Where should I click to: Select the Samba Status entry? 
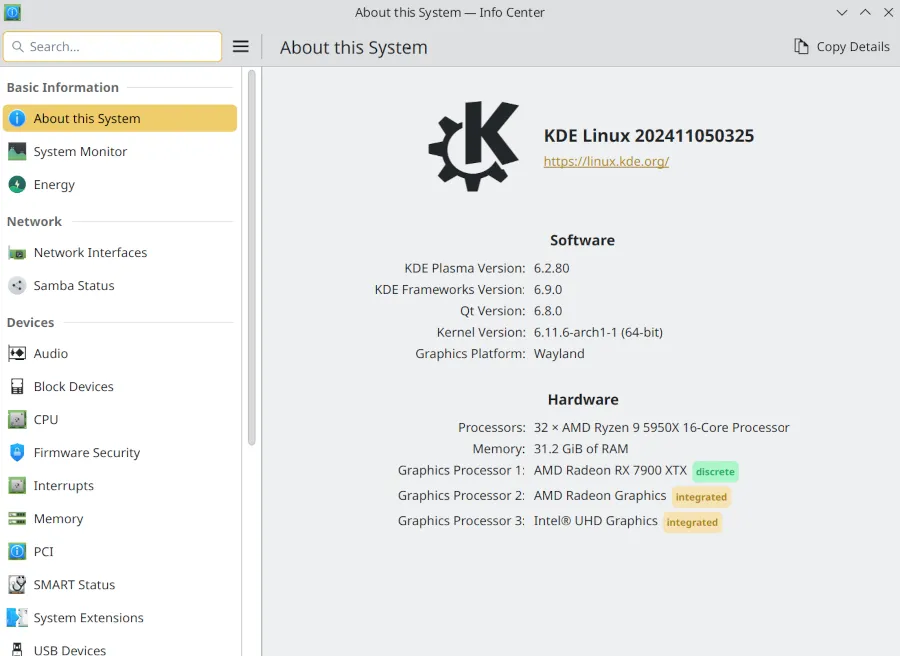click(120, 285)
